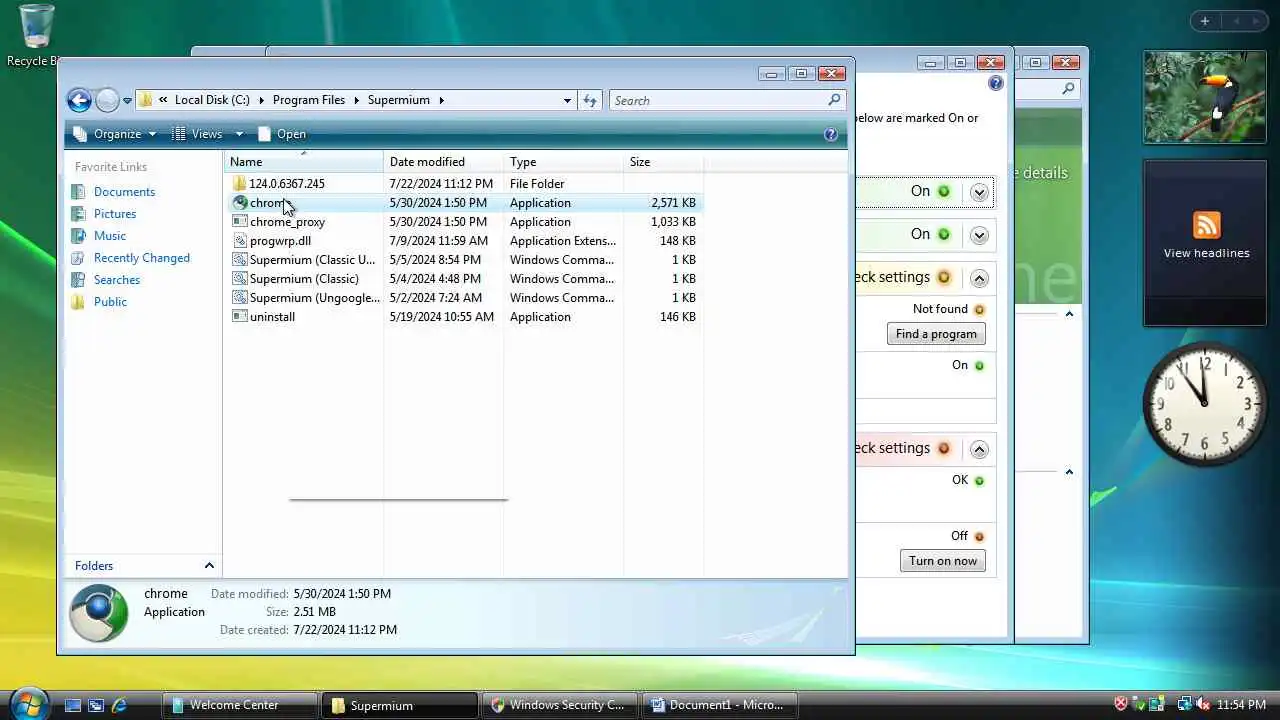The width and height of the screenshot is (1280, 720).
Task: Select Local Disk (C:) in address bar
Action: click(212, 100)
